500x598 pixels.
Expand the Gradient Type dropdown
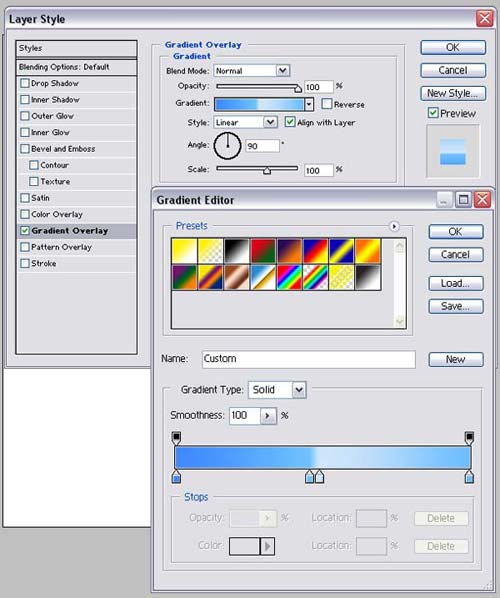277,390
